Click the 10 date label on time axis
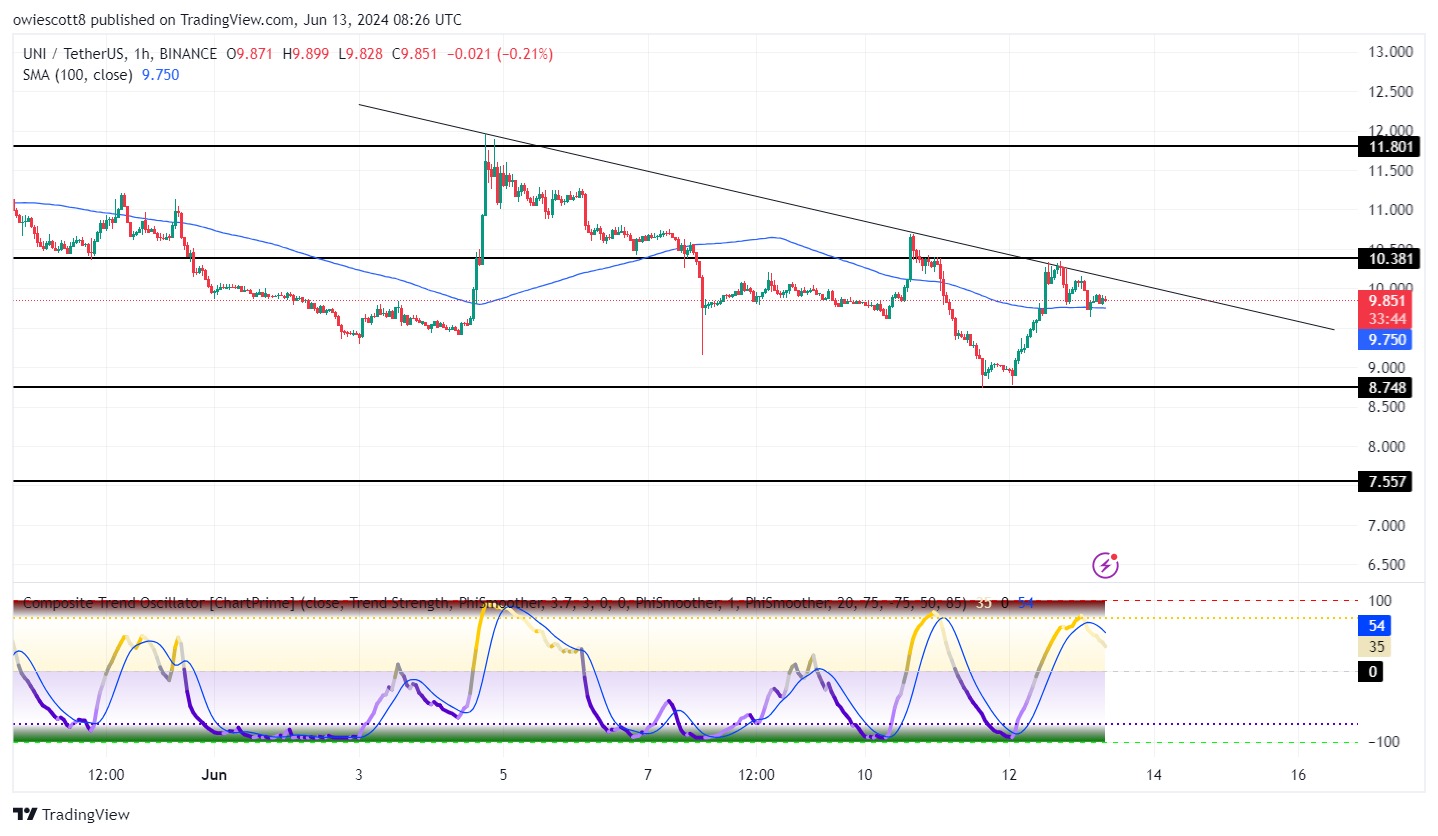 (x=865, y=775)
